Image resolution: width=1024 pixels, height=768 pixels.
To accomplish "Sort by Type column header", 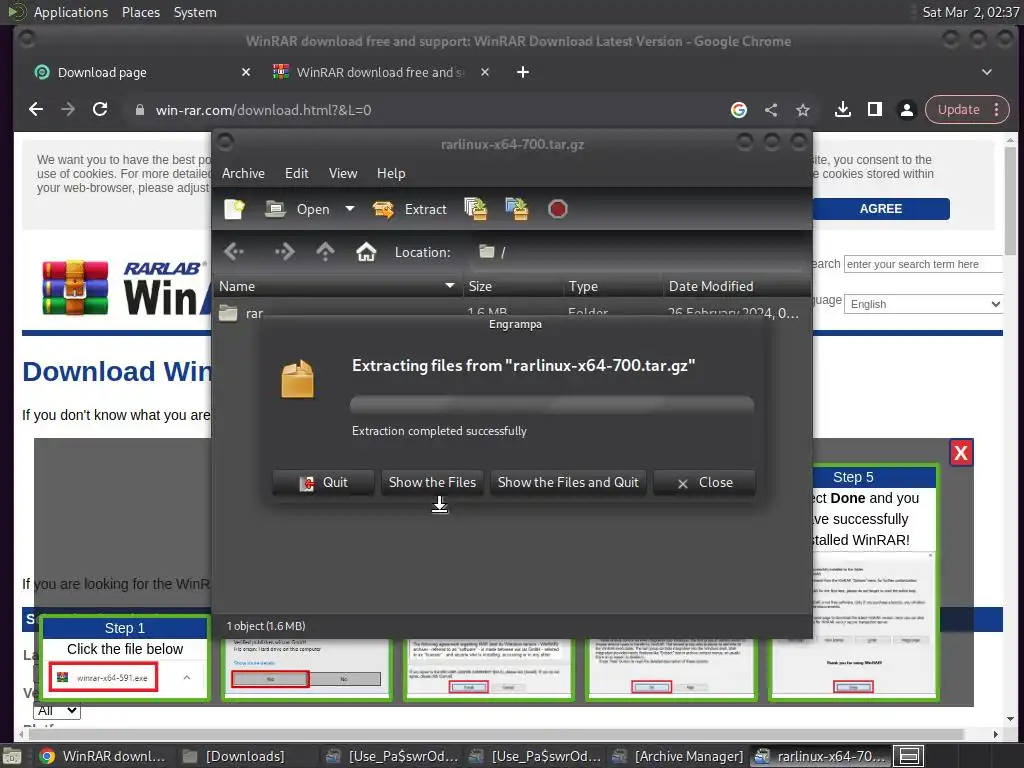I will [x=613, y=286].
